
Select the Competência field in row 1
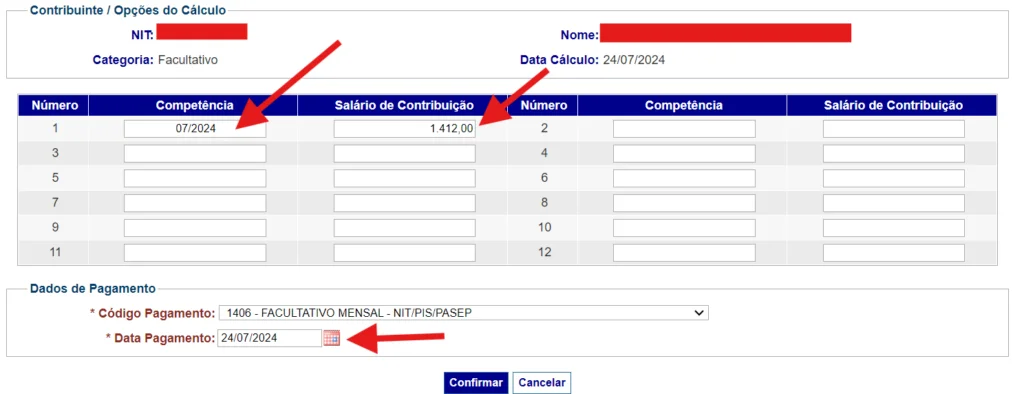195,129
